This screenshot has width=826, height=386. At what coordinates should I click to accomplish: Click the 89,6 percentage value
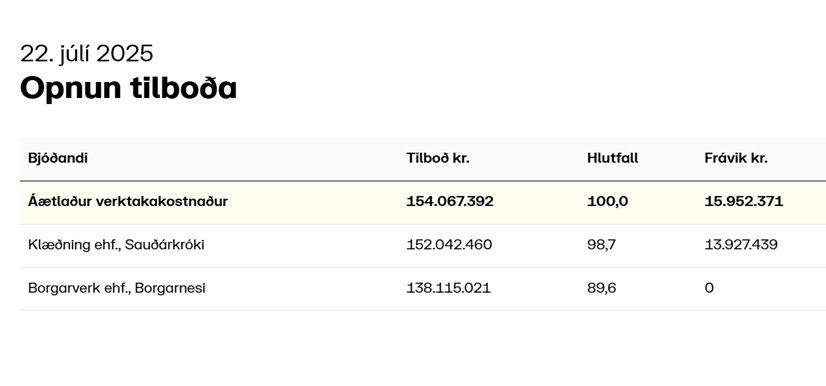pyautogui.click(x=602, y=288)
